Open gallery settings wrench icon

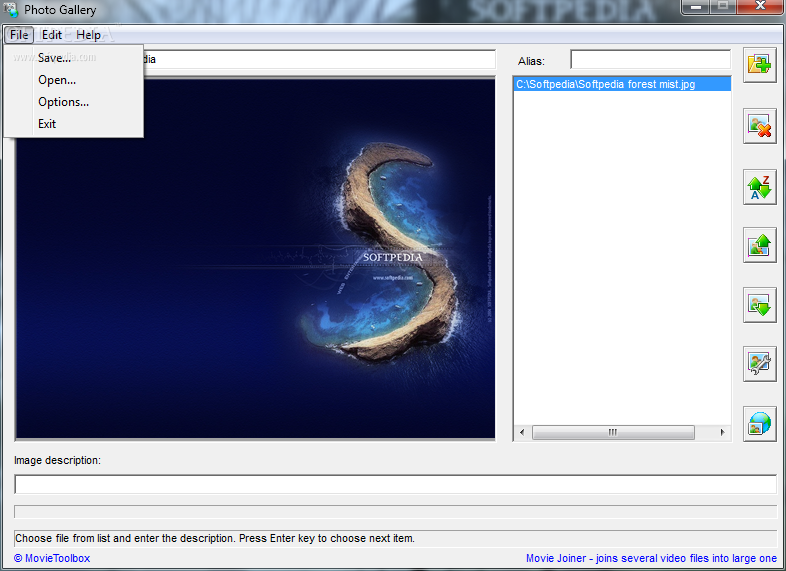coord(759,364)
